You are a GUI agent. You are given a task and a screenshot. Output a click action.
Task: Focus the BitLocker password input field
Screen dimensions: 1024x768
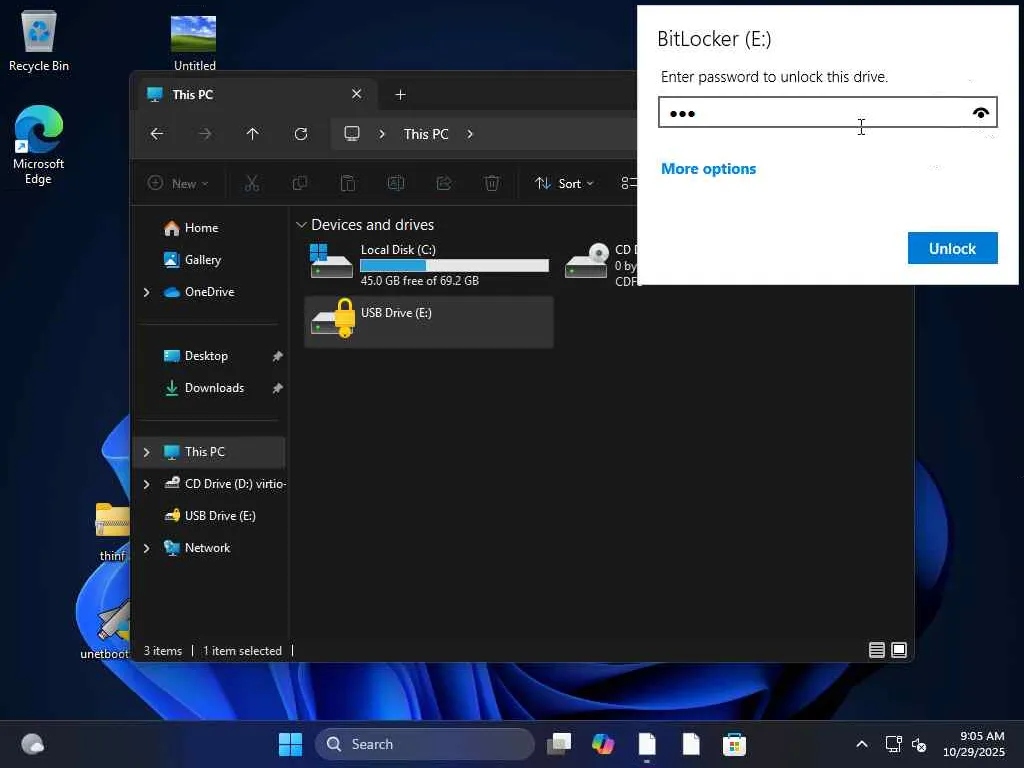[x=827, y=112]
